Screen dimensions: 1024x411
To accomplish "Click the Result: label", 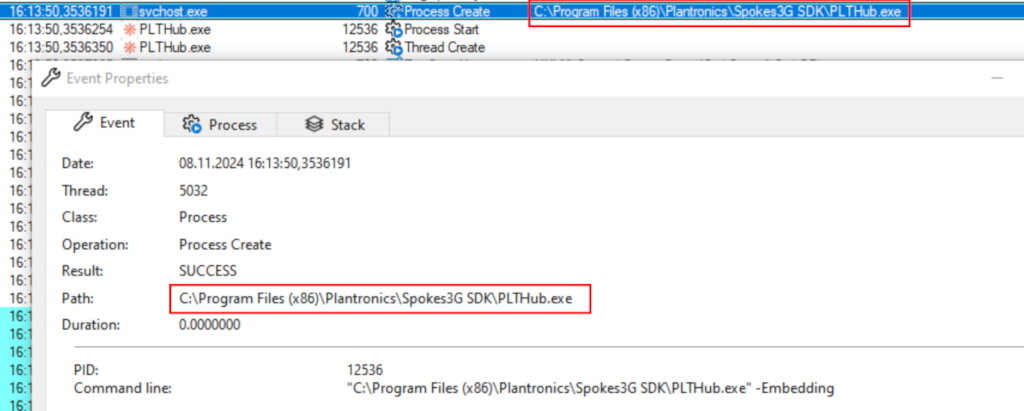I will (x=82, y=271).
